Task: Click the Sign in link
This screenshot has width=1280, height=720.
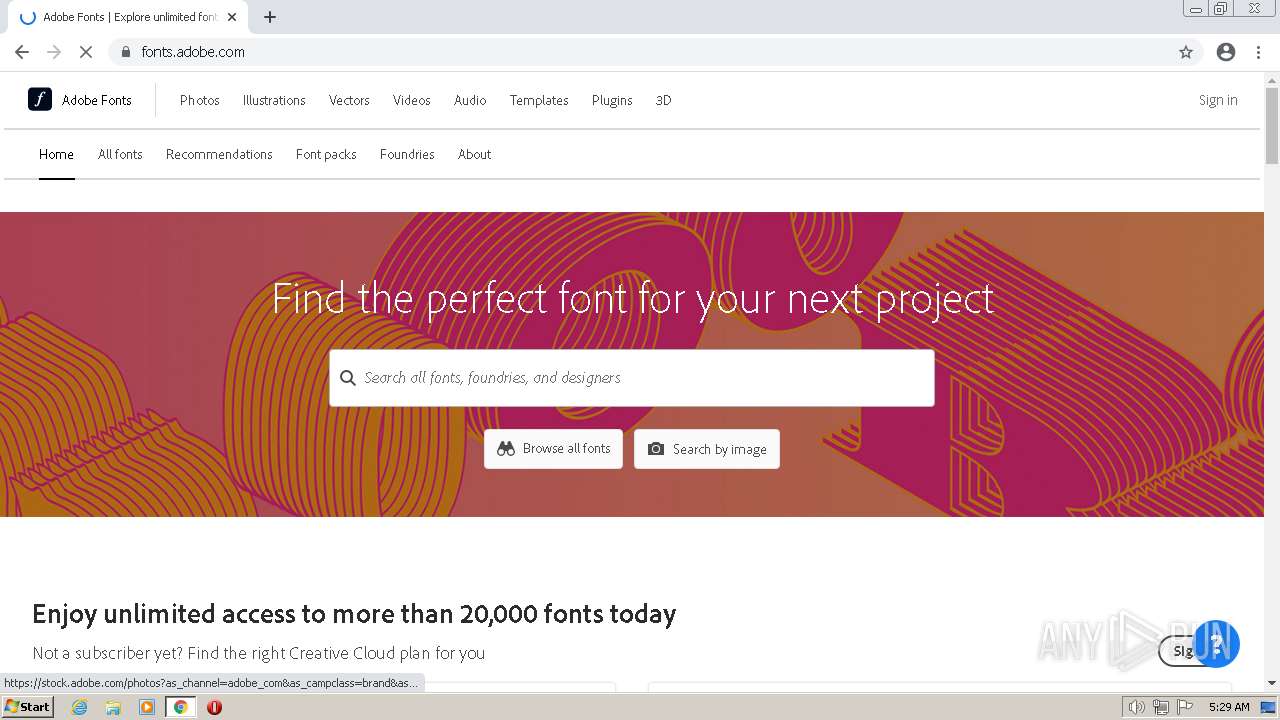Action: (1218, 100)
